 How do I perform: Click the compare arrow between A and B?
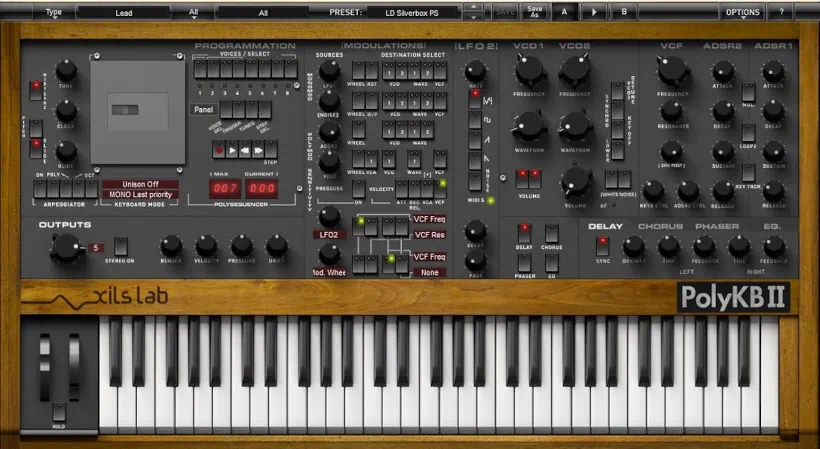tap(594, 11)
